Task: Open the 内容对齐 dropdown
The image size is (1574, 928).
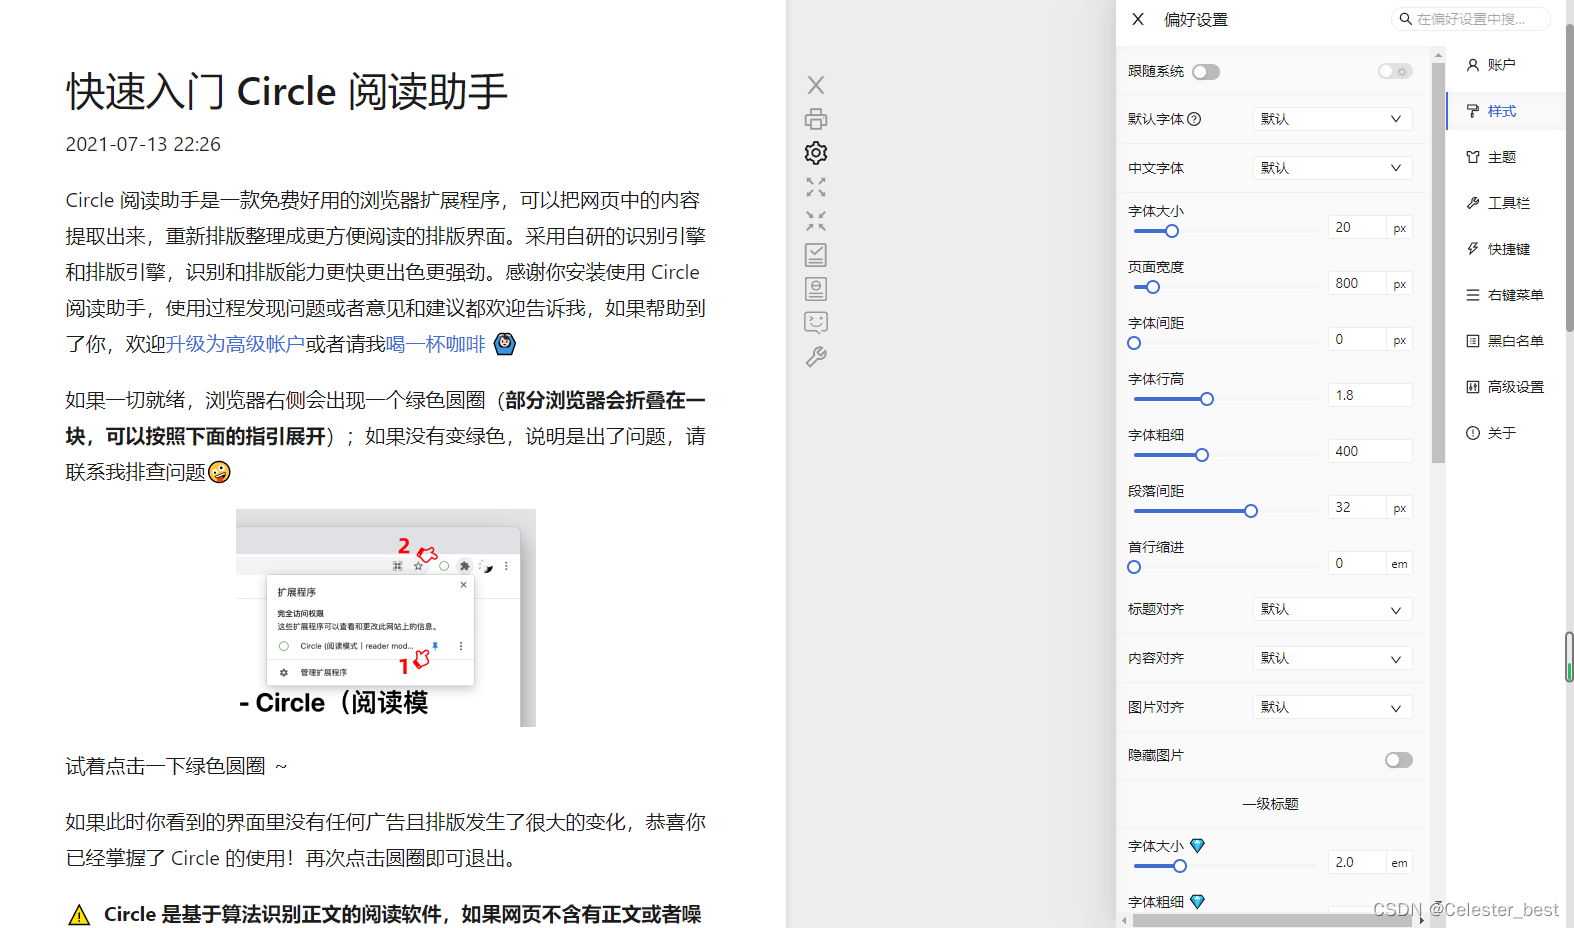Action: (x=1332, y=658)
